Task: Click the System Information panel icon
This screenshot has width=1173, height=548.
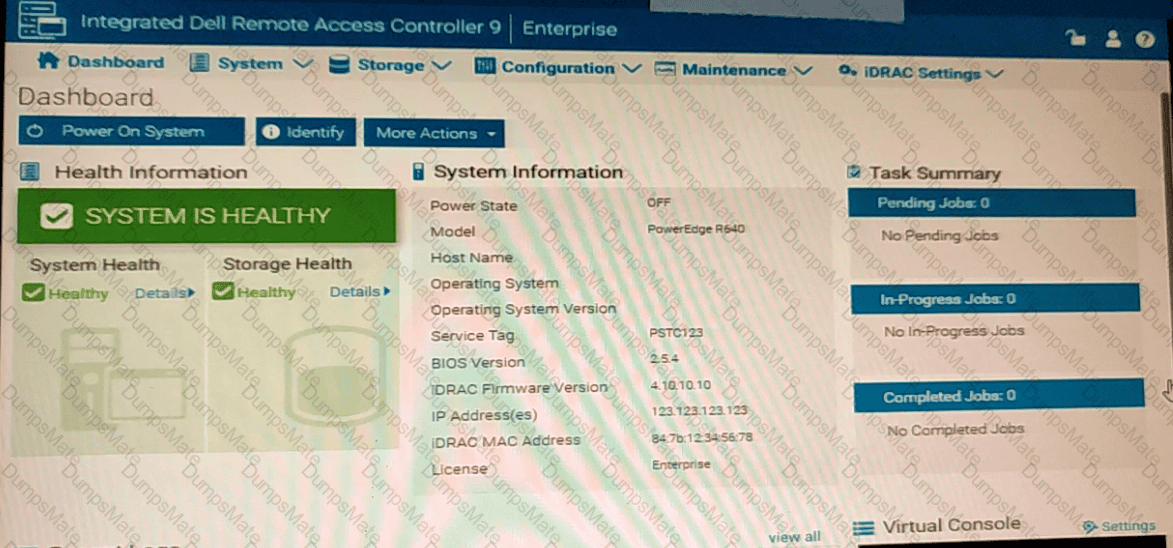Action: (x=418, y=172)
